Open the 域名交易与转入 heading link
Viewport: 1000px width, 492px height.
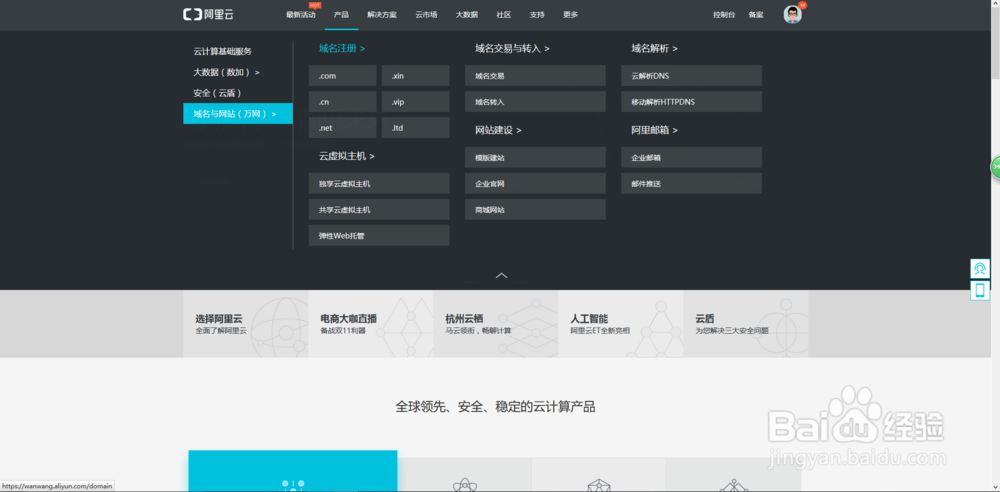coord(512,48)
